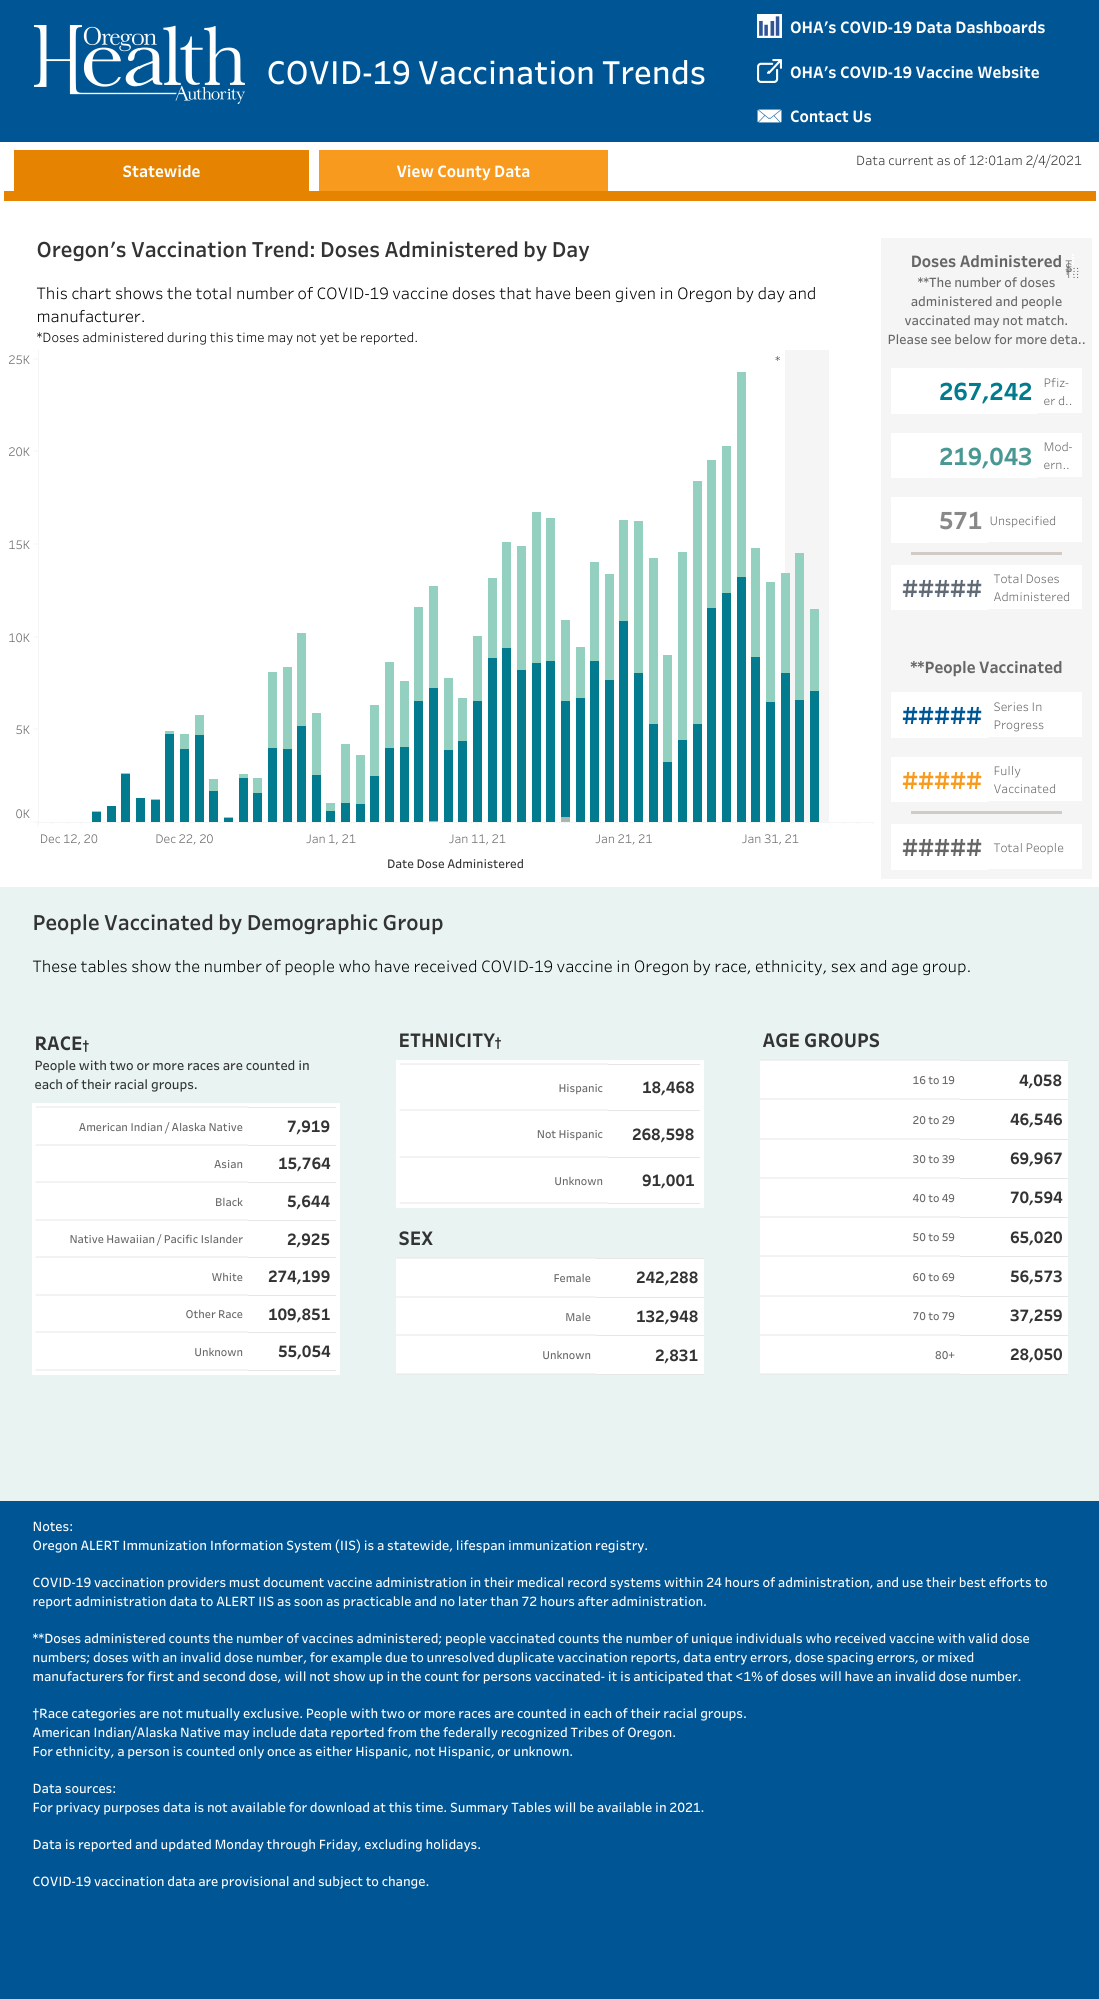This screenshot has height=1999, width=1099.
Task: Select the Pfizer 267,242 doses card
Action: click(x=985, y=391)
